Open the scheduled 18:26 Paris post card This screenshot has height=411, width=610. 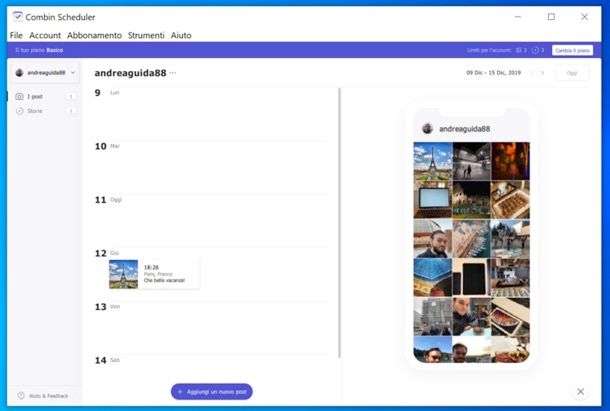point(154,274)
